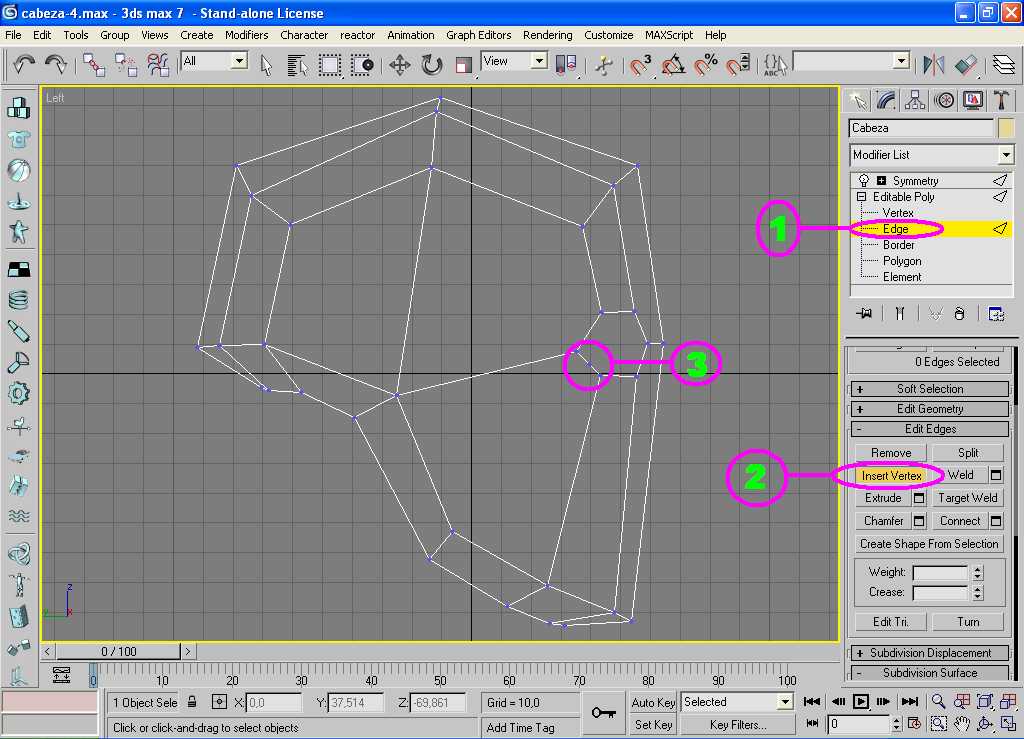
Task: Click the Play Animation button
Action: tap(860, 702)
